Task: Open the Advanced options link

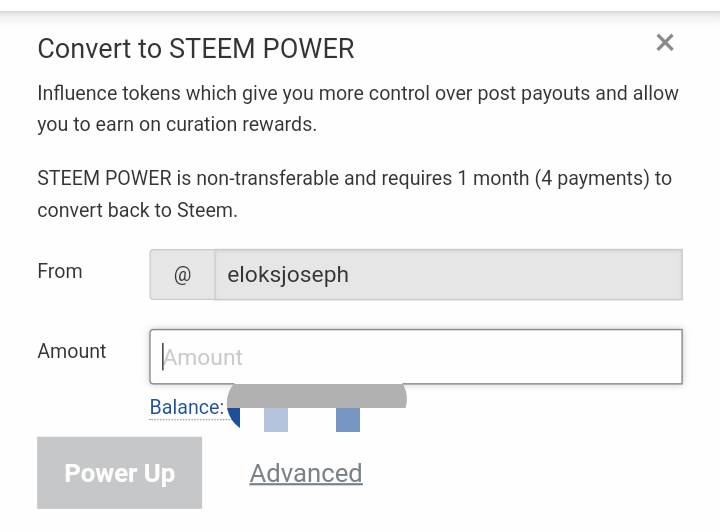Action: (x=306, y=473)
